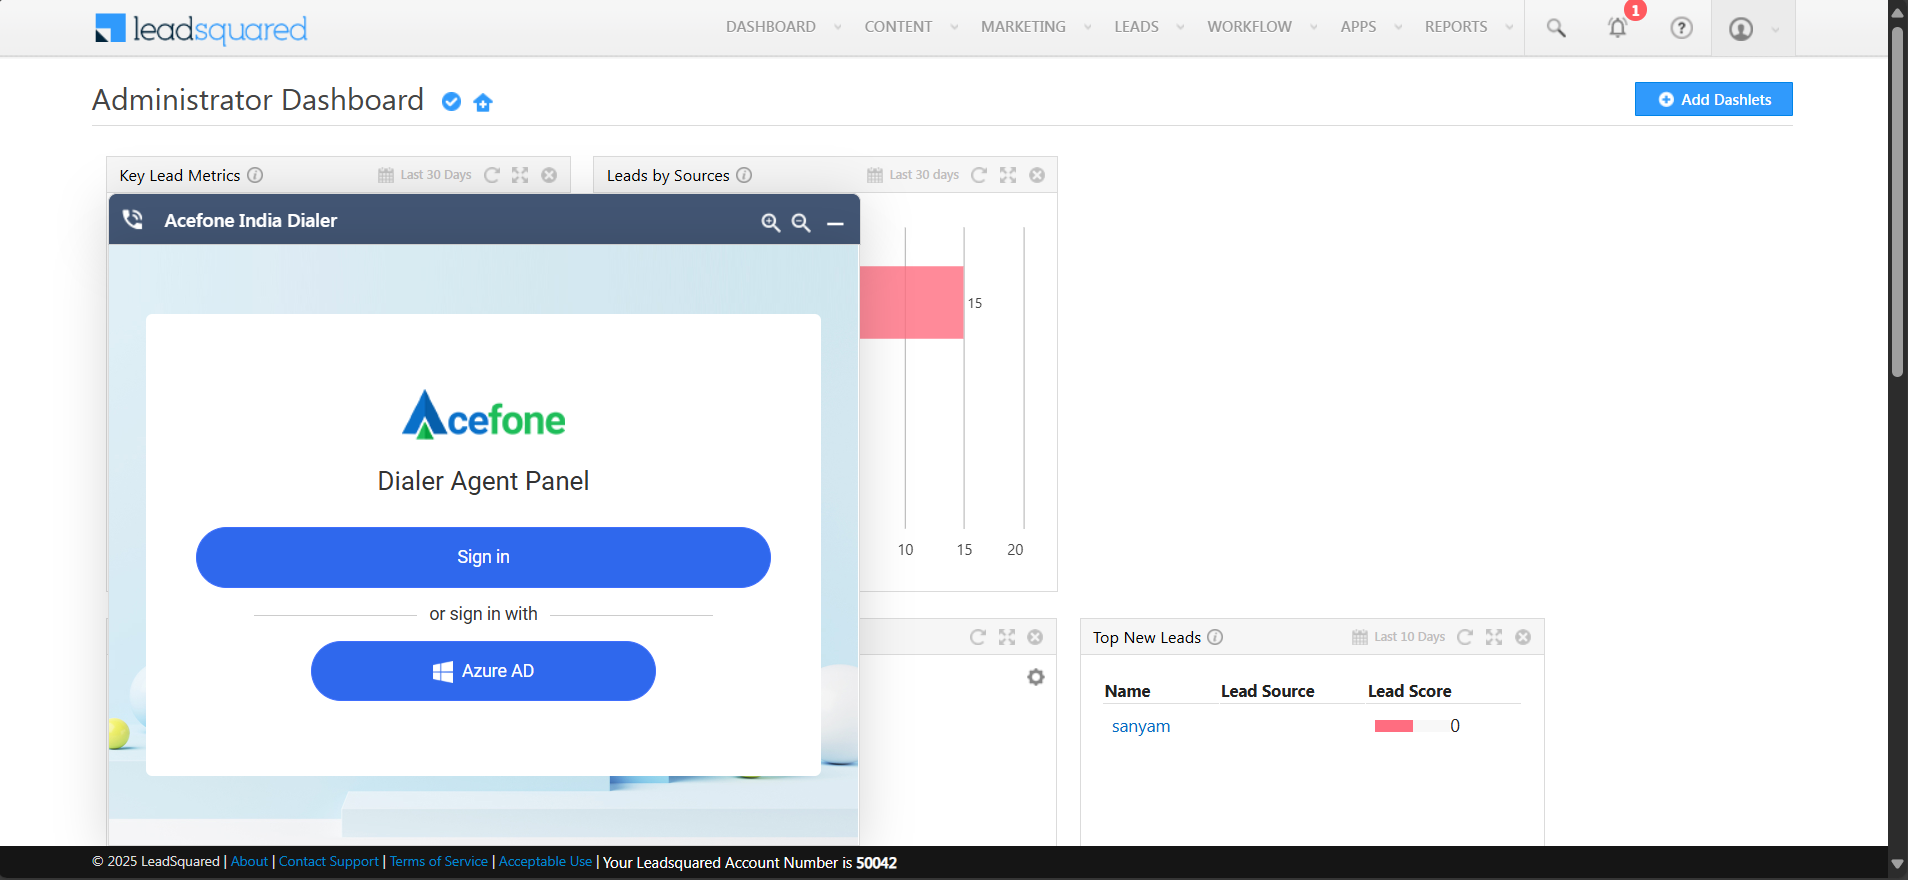Open the MARKETING menu
Screen dimensions: 1908x880
(x=1023, y=27)
